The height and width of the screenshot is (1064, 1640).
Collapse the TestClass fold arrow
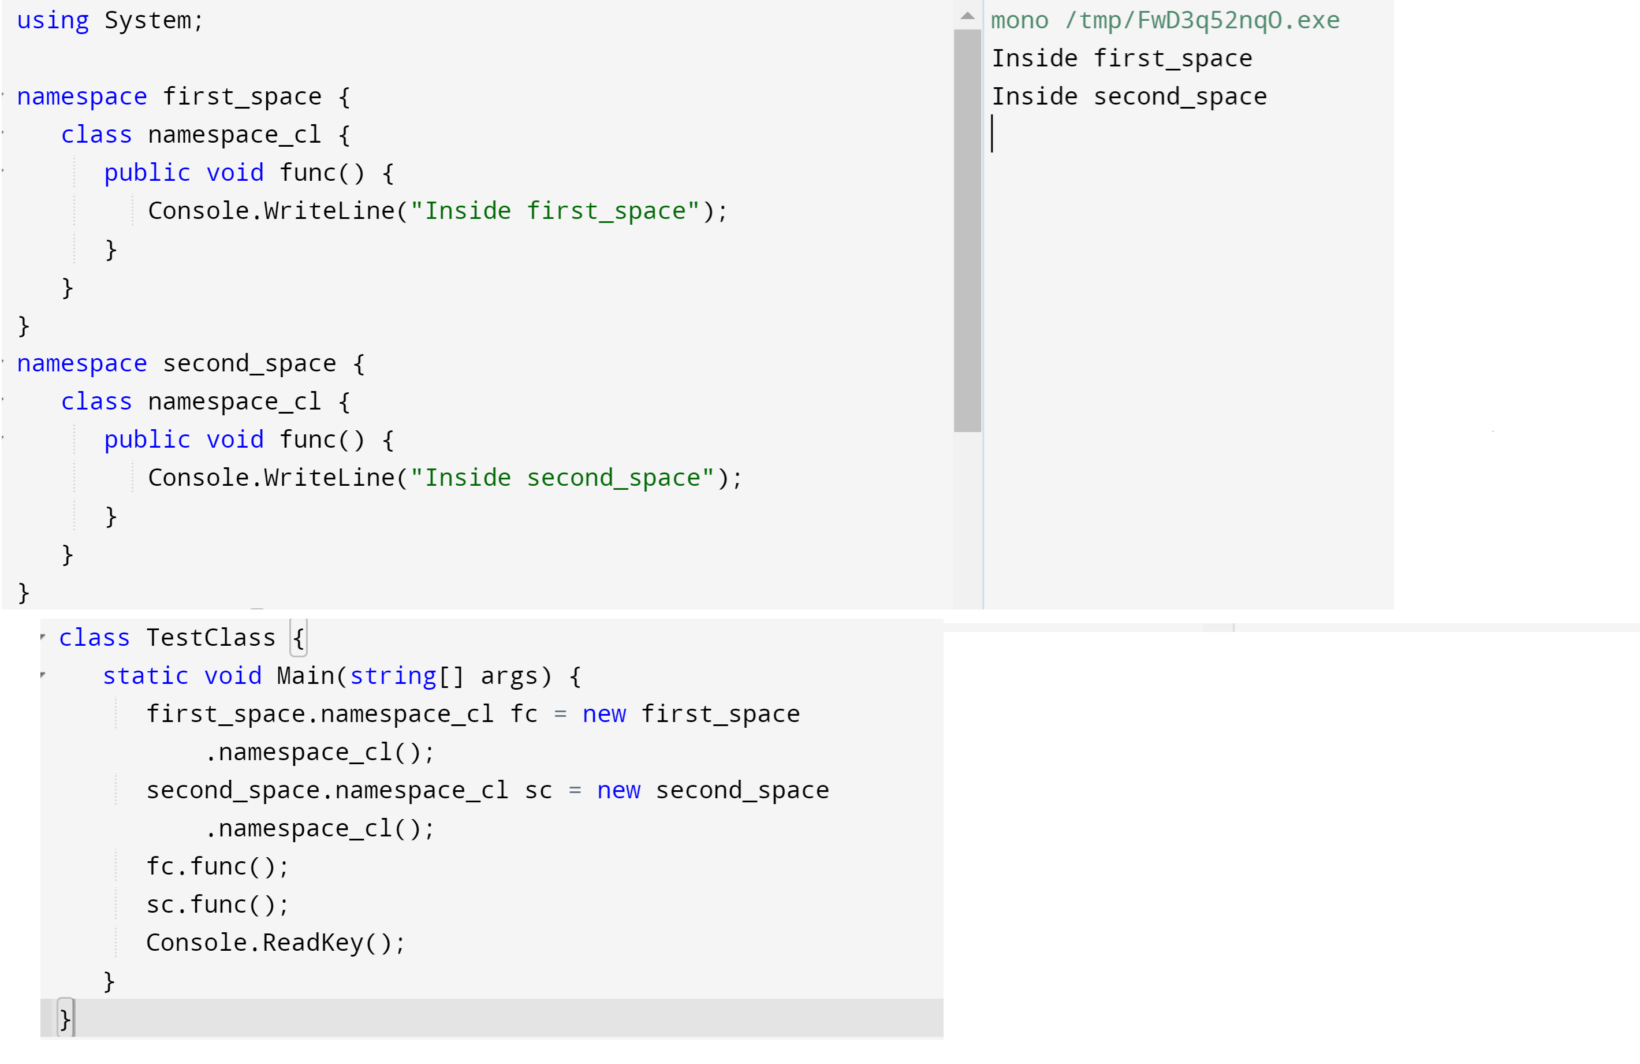click(x=43, y=637)
